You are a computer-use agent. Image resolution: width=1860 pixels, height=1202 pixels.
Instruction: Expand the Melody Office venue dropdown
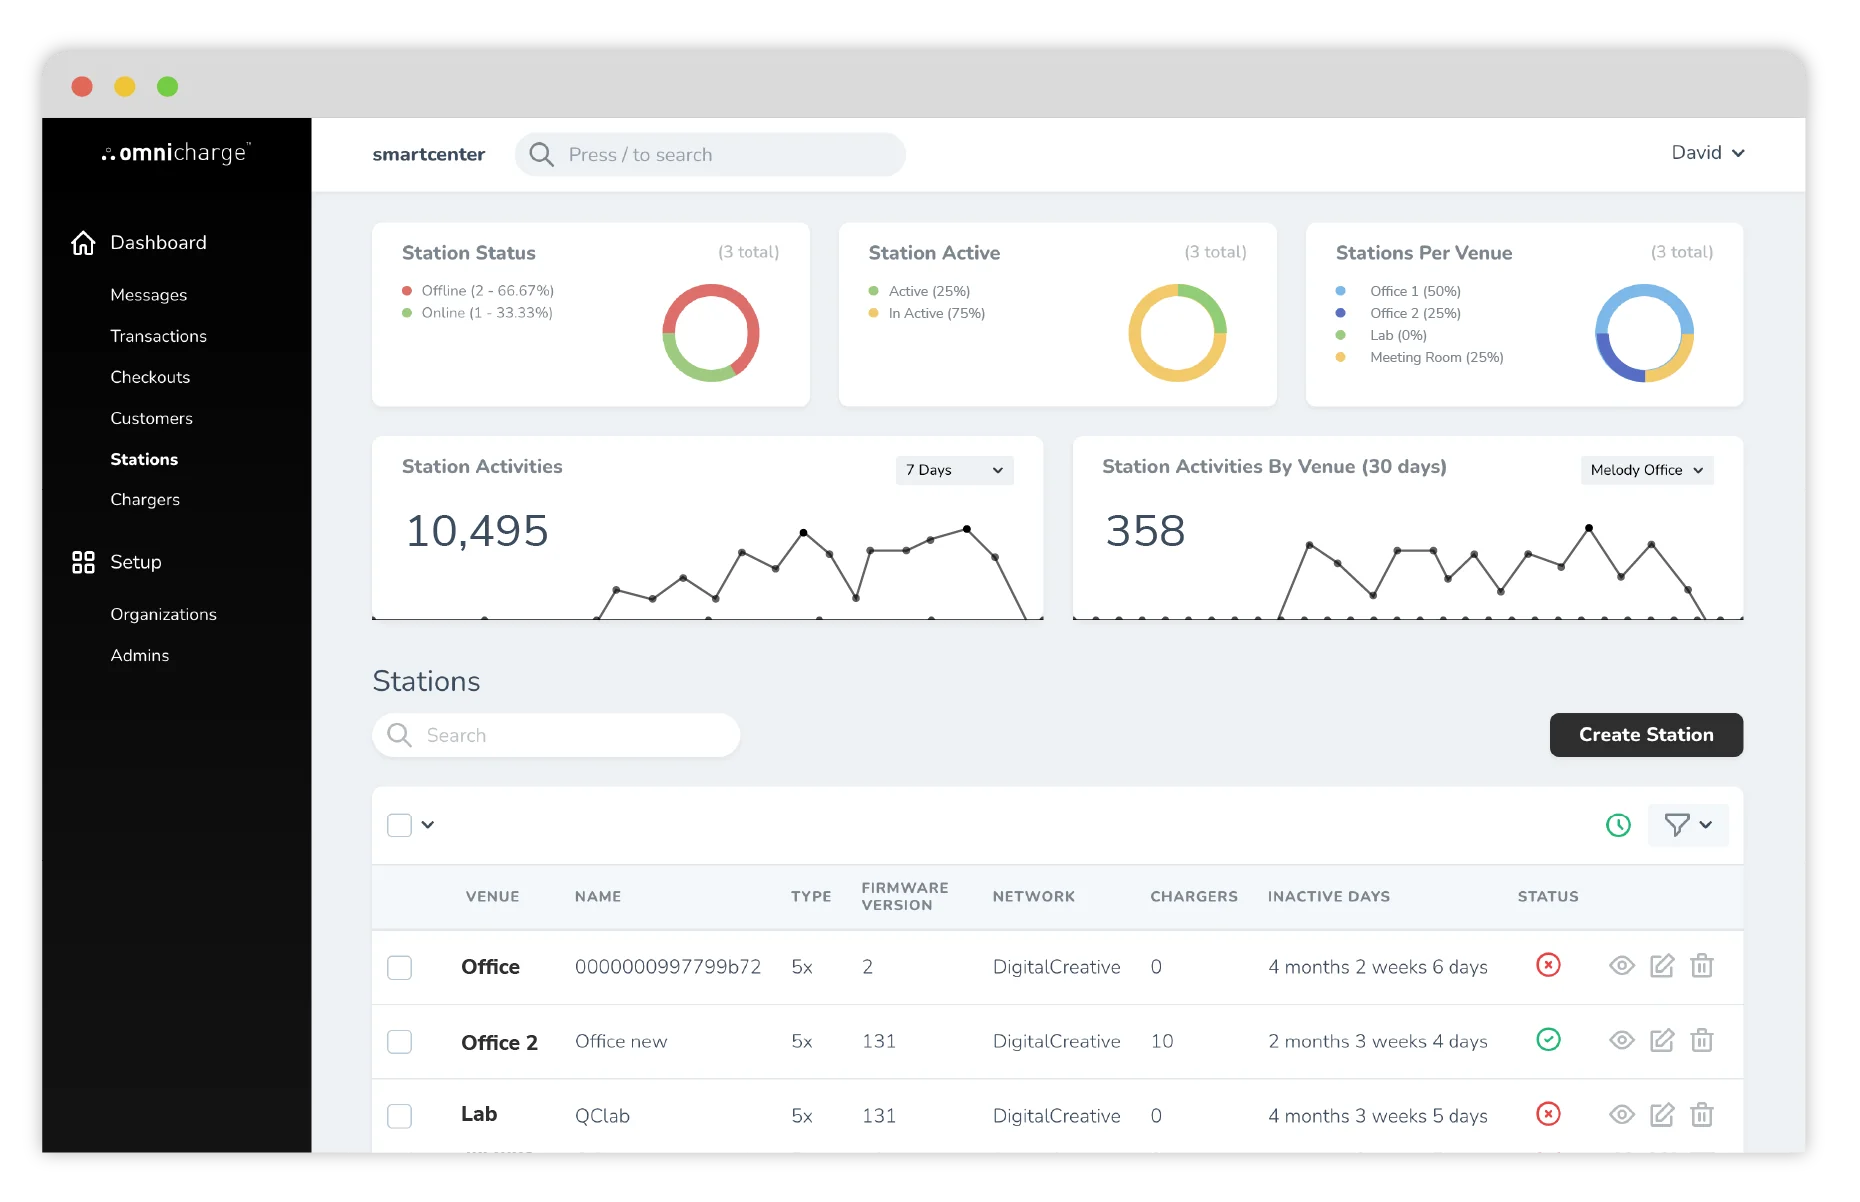1645,470
